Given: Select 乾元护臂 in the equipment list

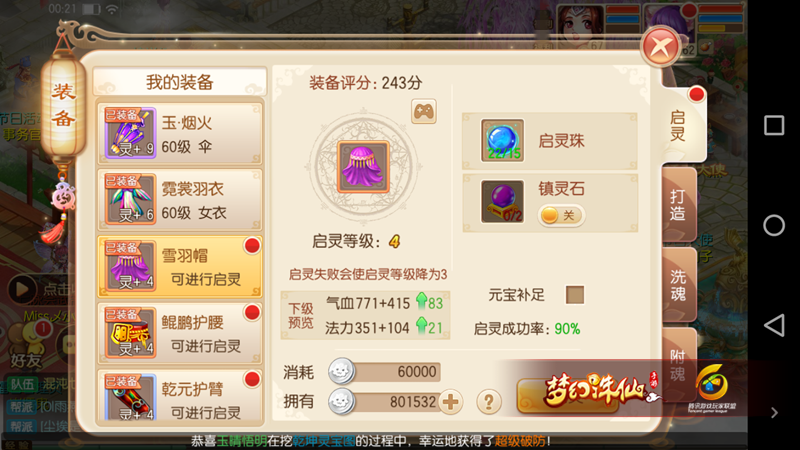Looking at the screenshot, I should (180, 396).
